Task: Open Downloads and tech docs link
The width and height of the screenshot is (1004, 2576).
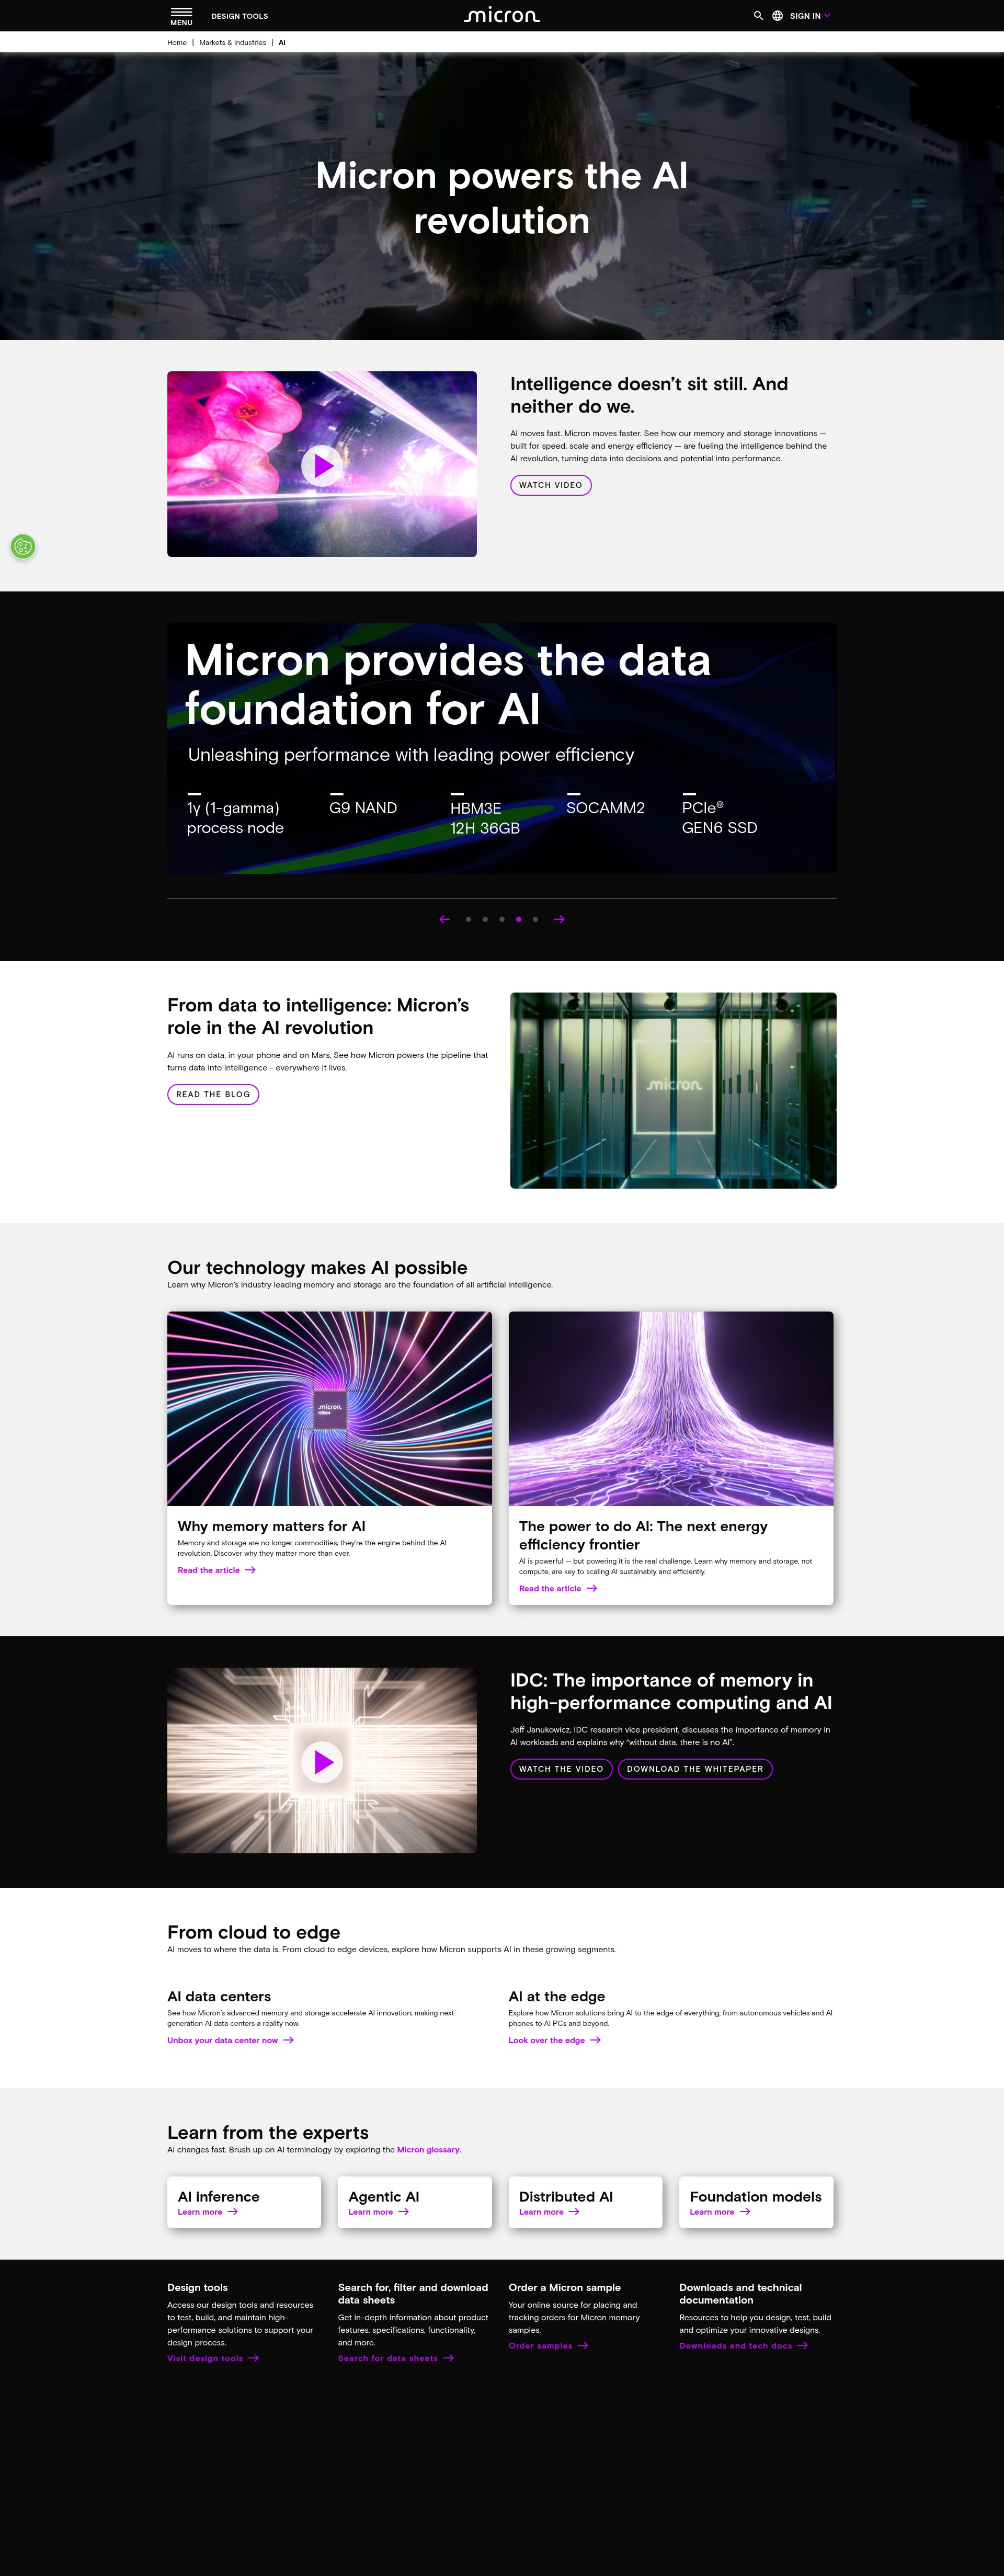Action: [735, 2346]
